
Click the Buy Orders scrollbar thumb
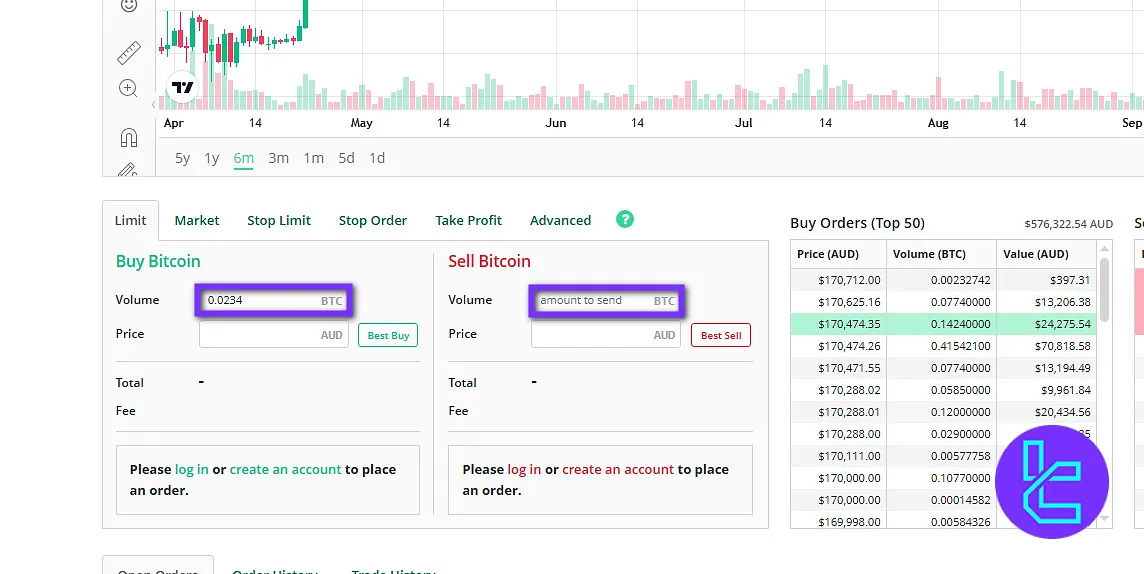1105,290
